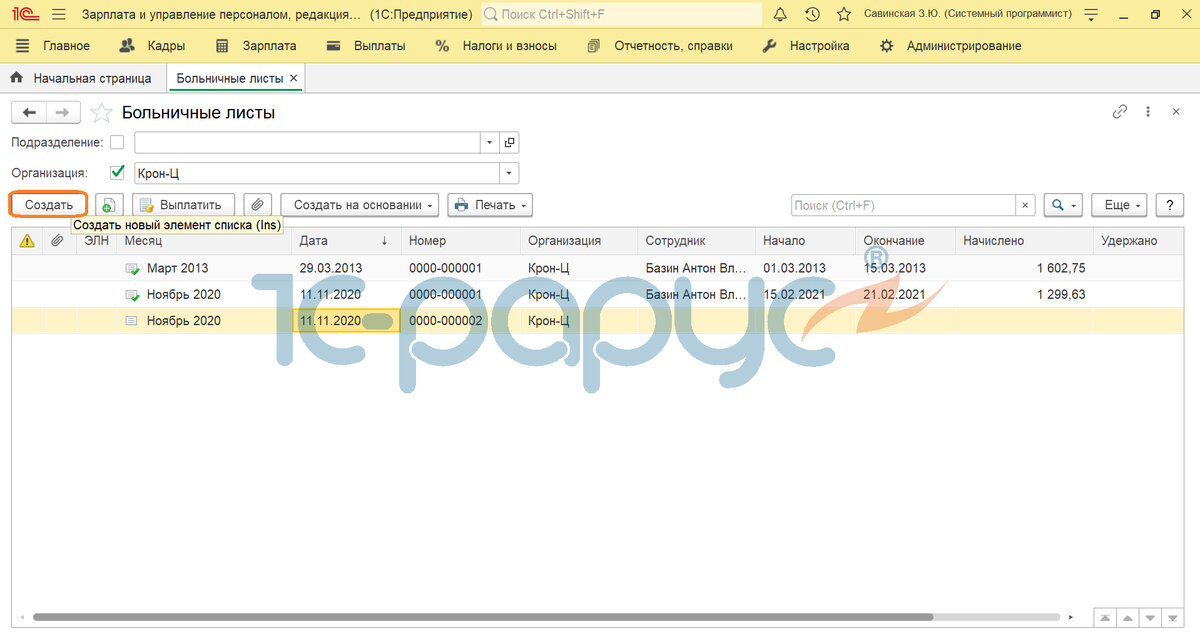Expand the Подразделение dropdown list
The width and height of the screenshot is (1200, 639).
tap(490, 143)
